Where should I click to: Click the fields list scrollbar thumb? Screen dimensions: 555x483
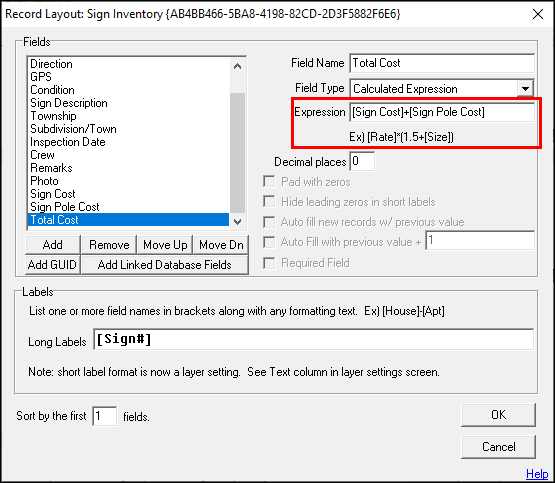238,153
